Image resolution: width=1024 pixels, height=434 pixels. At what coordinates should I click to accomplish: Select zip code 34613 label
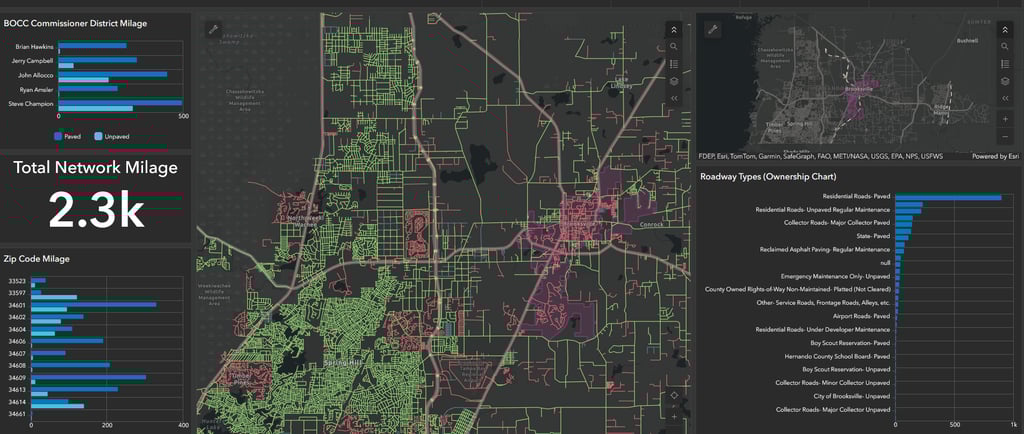pyautogui.click(x=18, y=390)
